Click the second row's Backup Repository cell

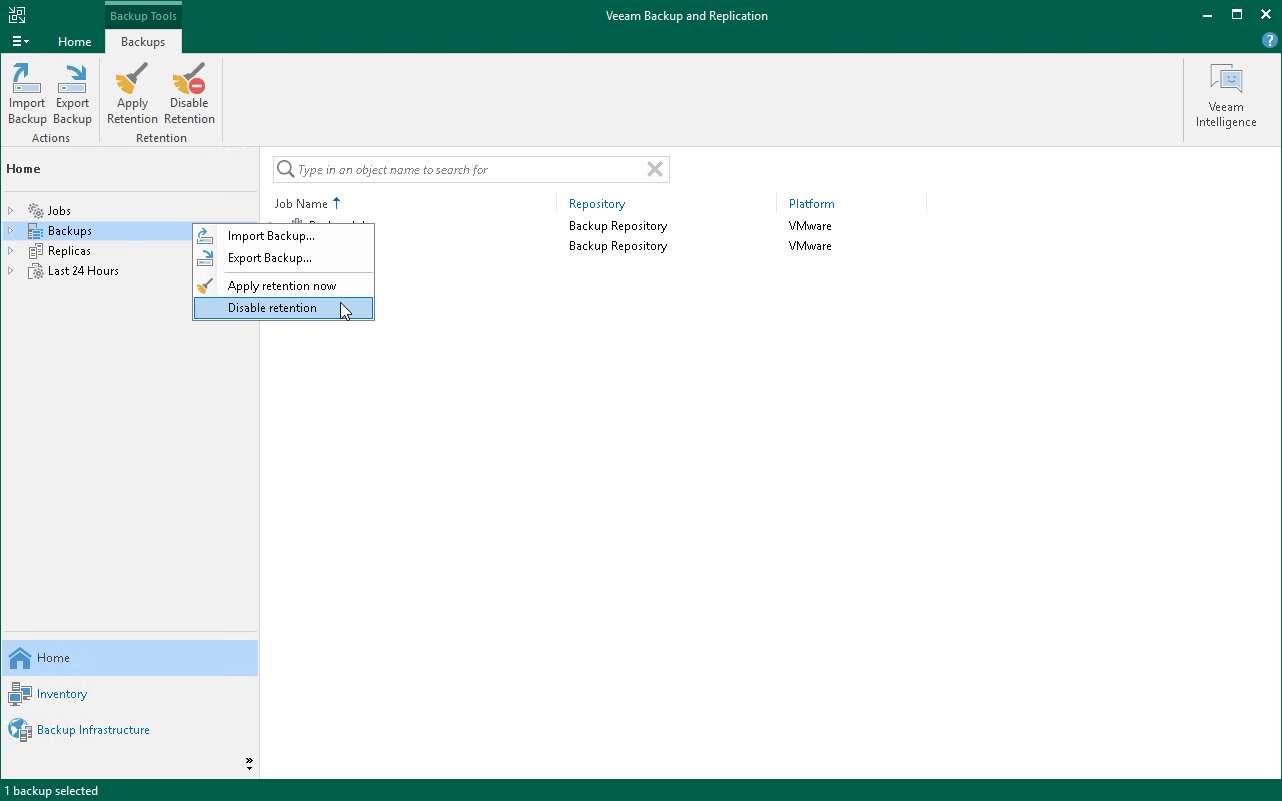pyautogui.click(x=618, y=246)
